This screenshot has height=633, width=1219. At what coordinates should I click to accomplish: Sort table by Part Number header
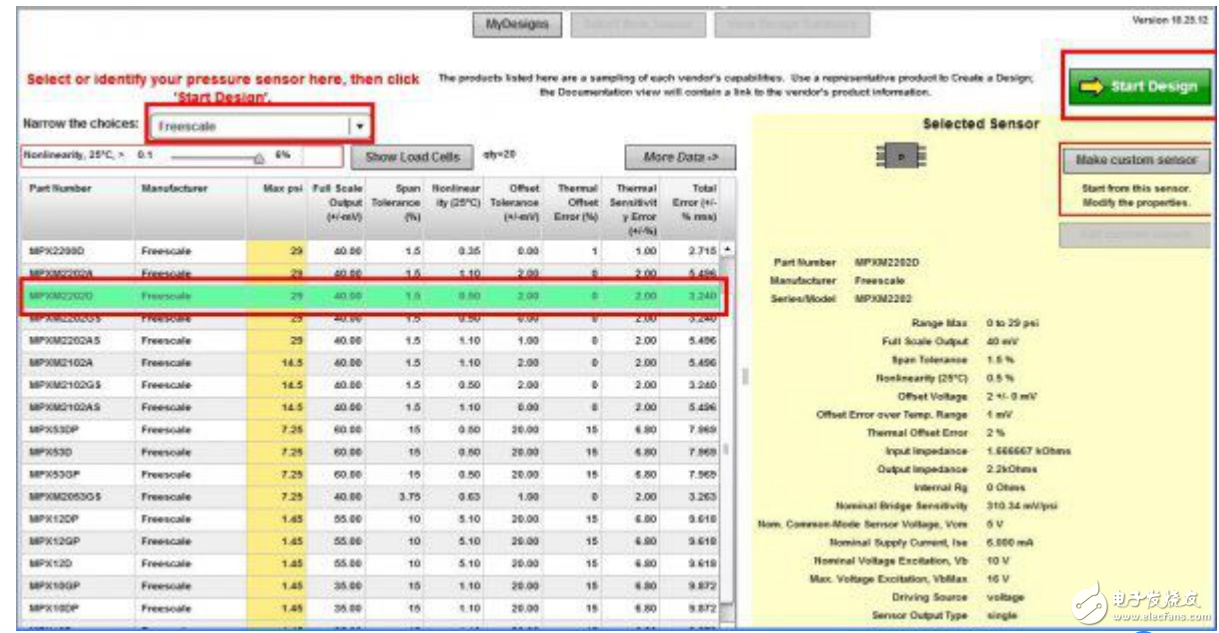(x=62, y=188)
